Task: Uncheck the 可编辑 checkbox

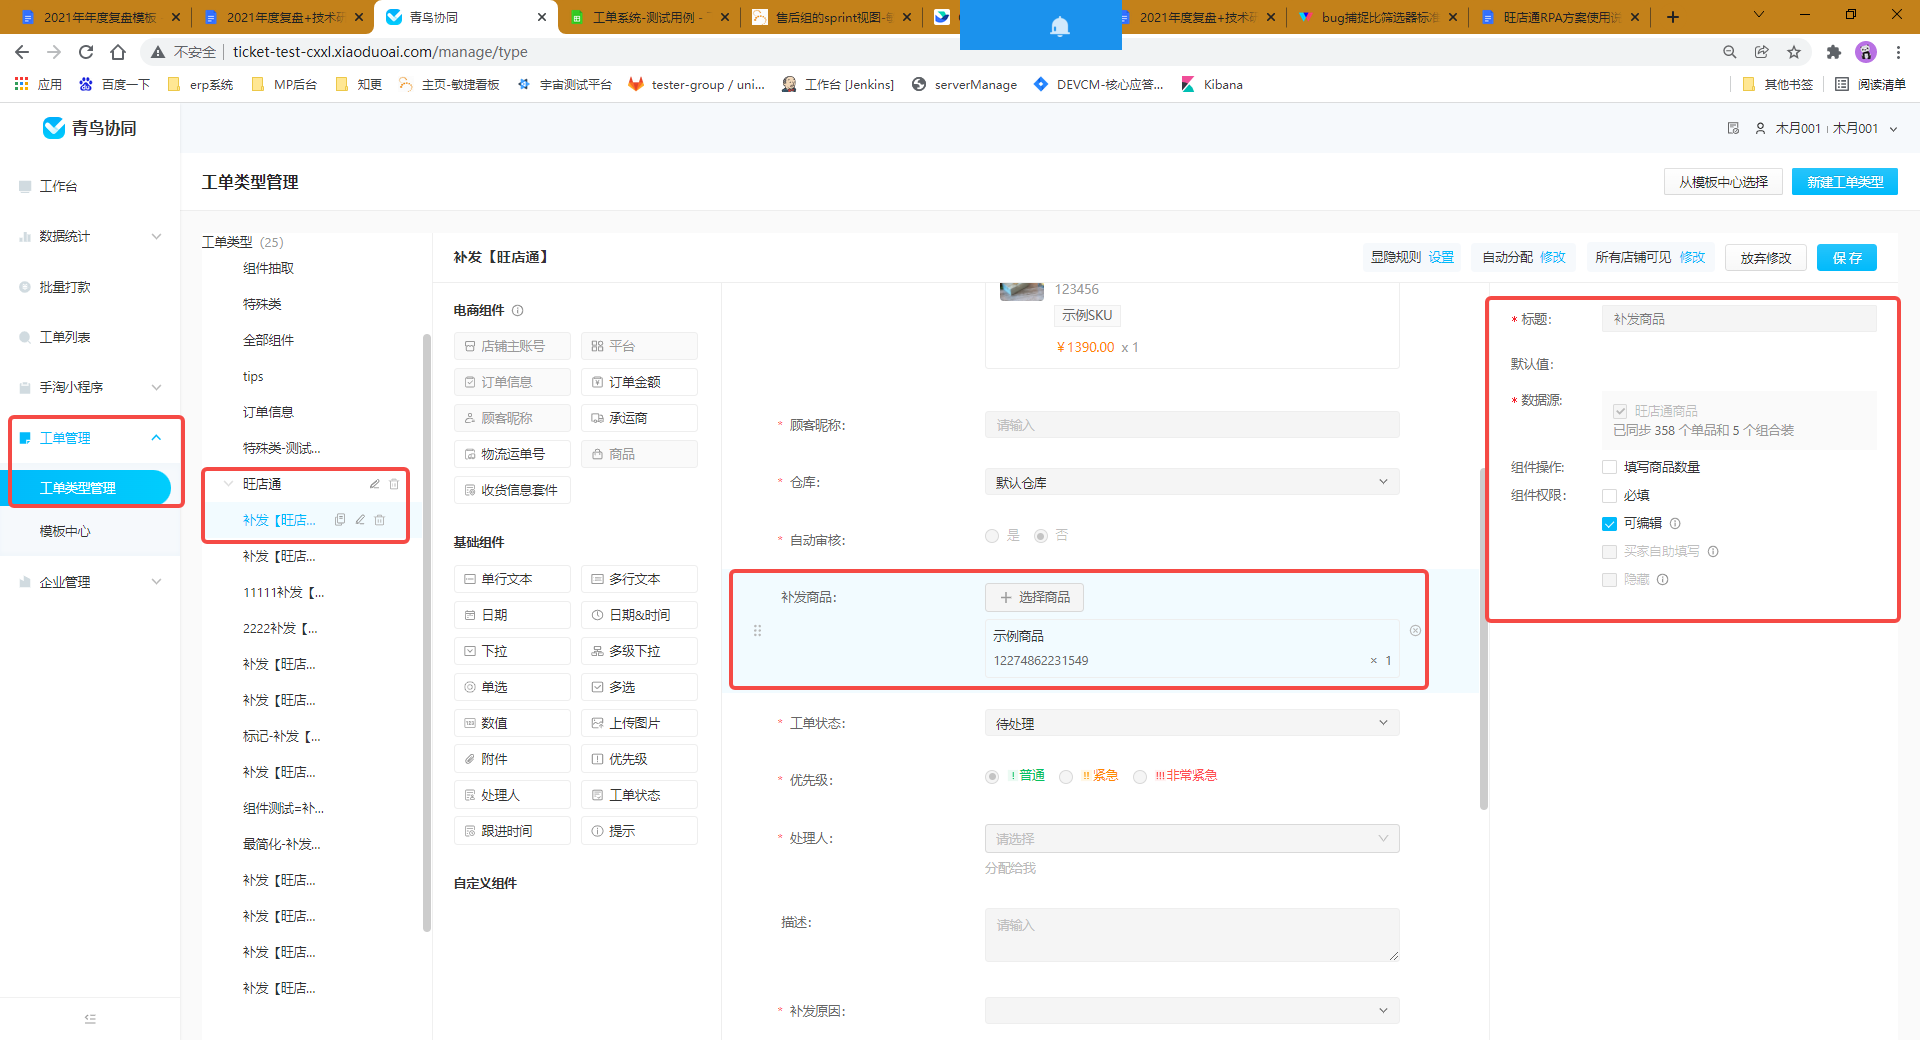Action: 1609,523
